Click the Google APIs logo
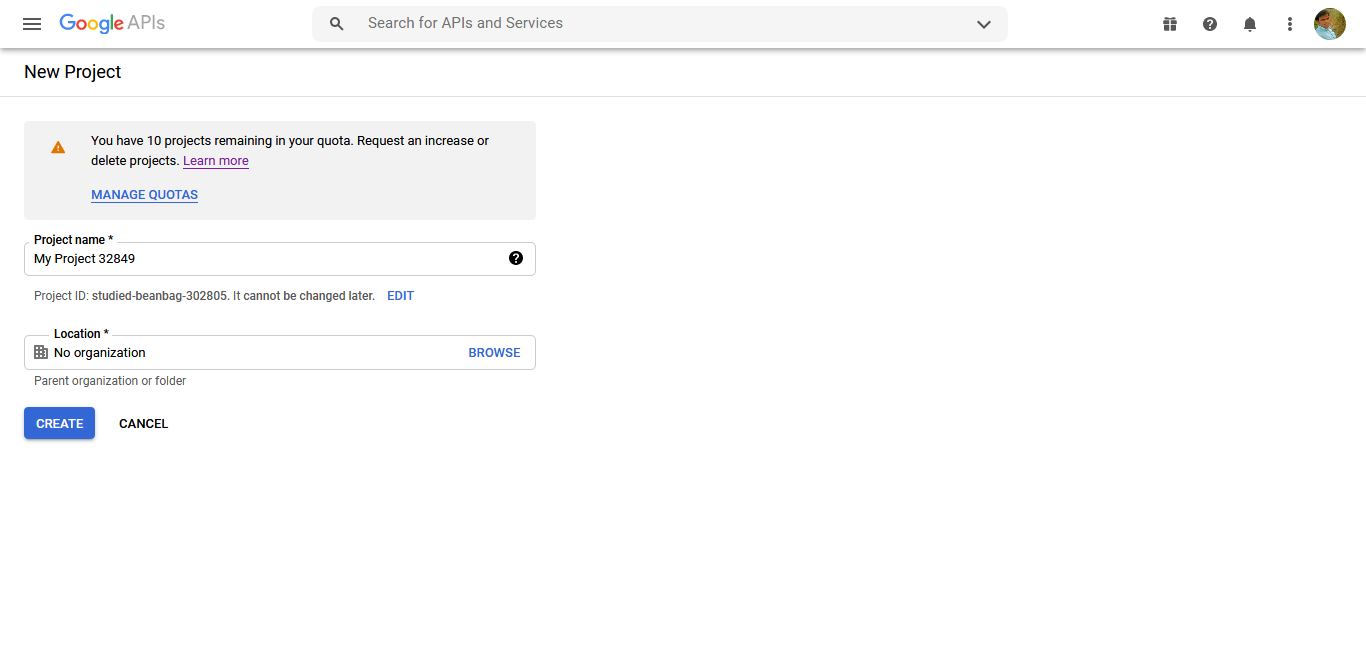The width and height of the screenshot is (1366, 654). pos(112,23)
